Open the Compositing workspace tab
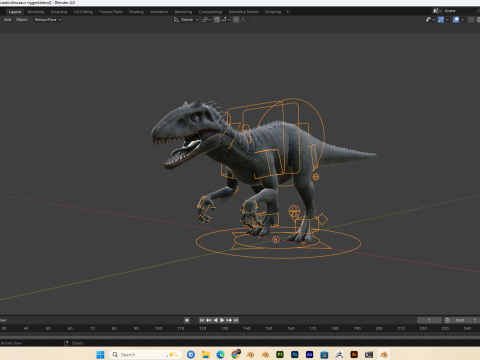Image resolution: width=480 pixels, height=360 pixels. click(210, 12)
